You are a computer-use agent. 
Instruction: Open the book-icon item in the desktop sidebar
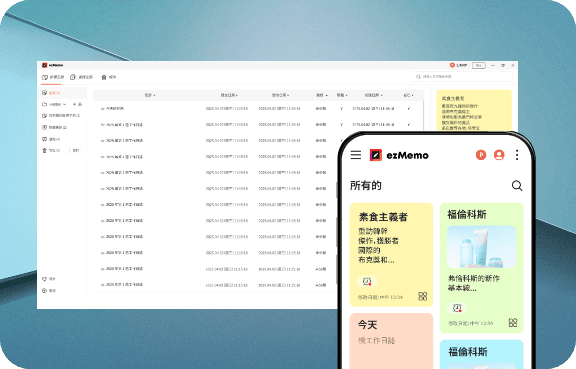pos(51,139)
